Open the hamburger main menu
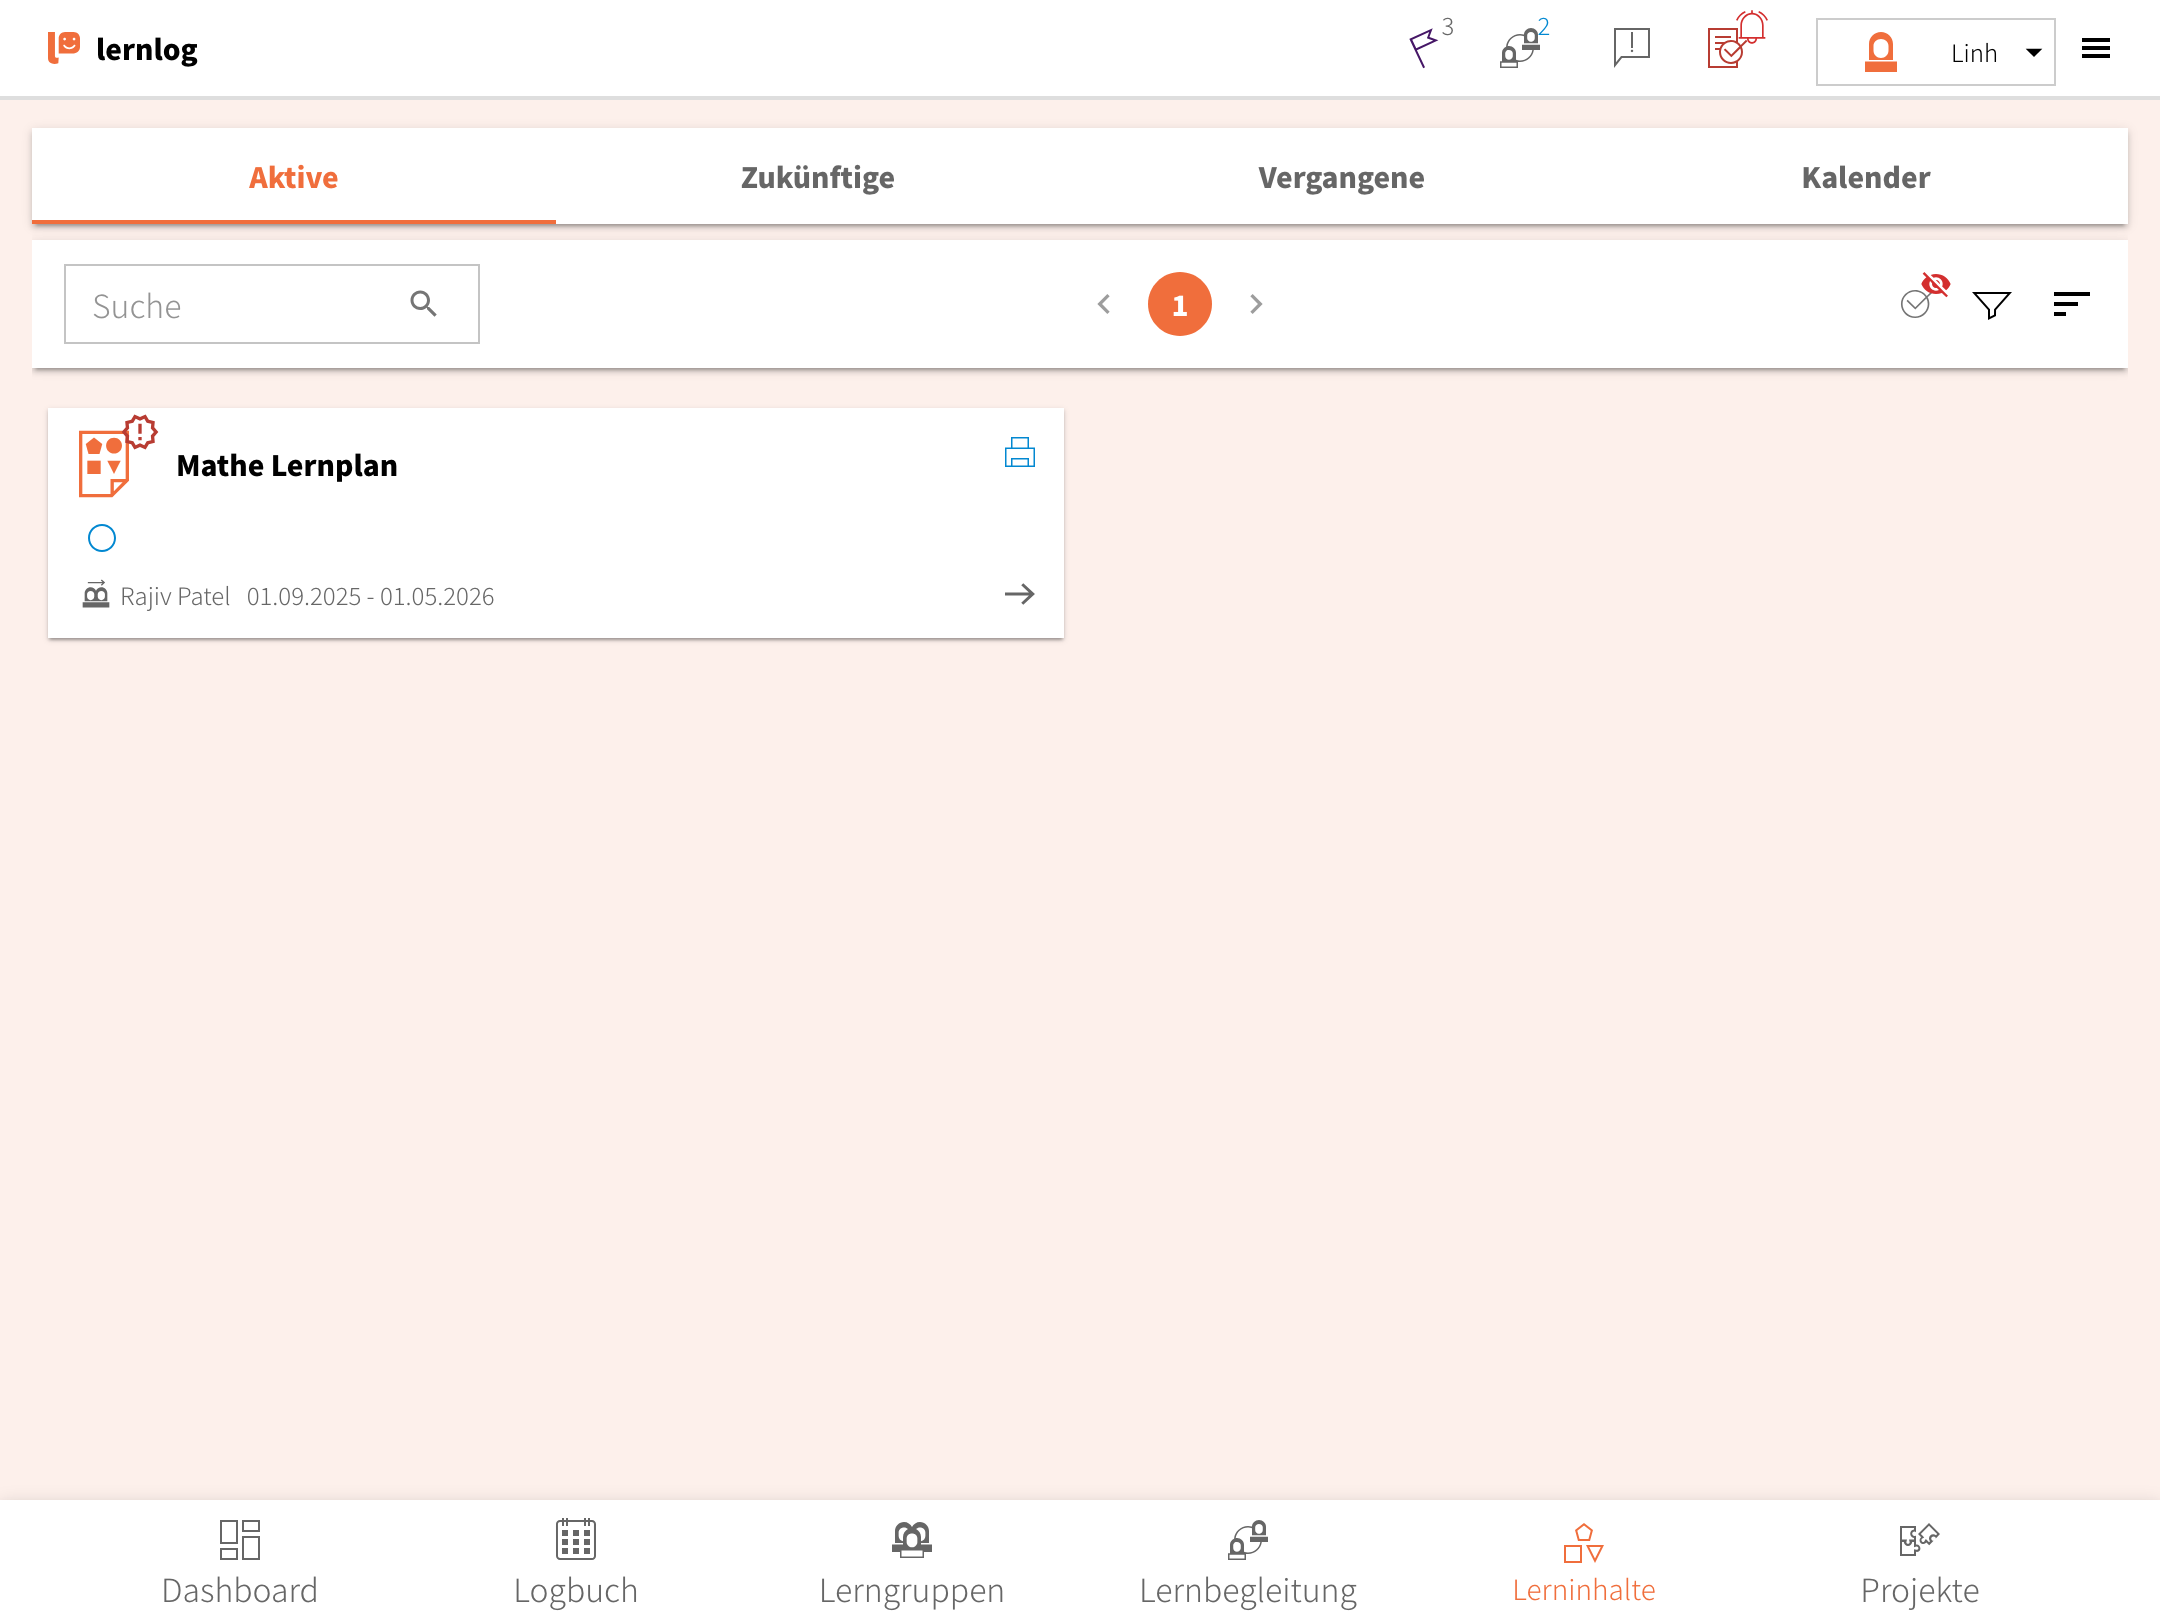Image resolution: width=2160 pixels, height=1620 pixels. [2096, 49]
